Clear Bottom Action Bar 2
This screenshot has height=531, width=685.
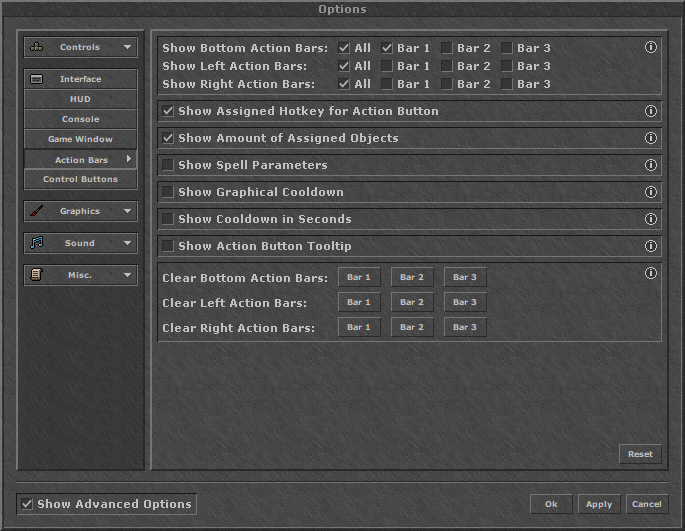(x=412, y=277)
